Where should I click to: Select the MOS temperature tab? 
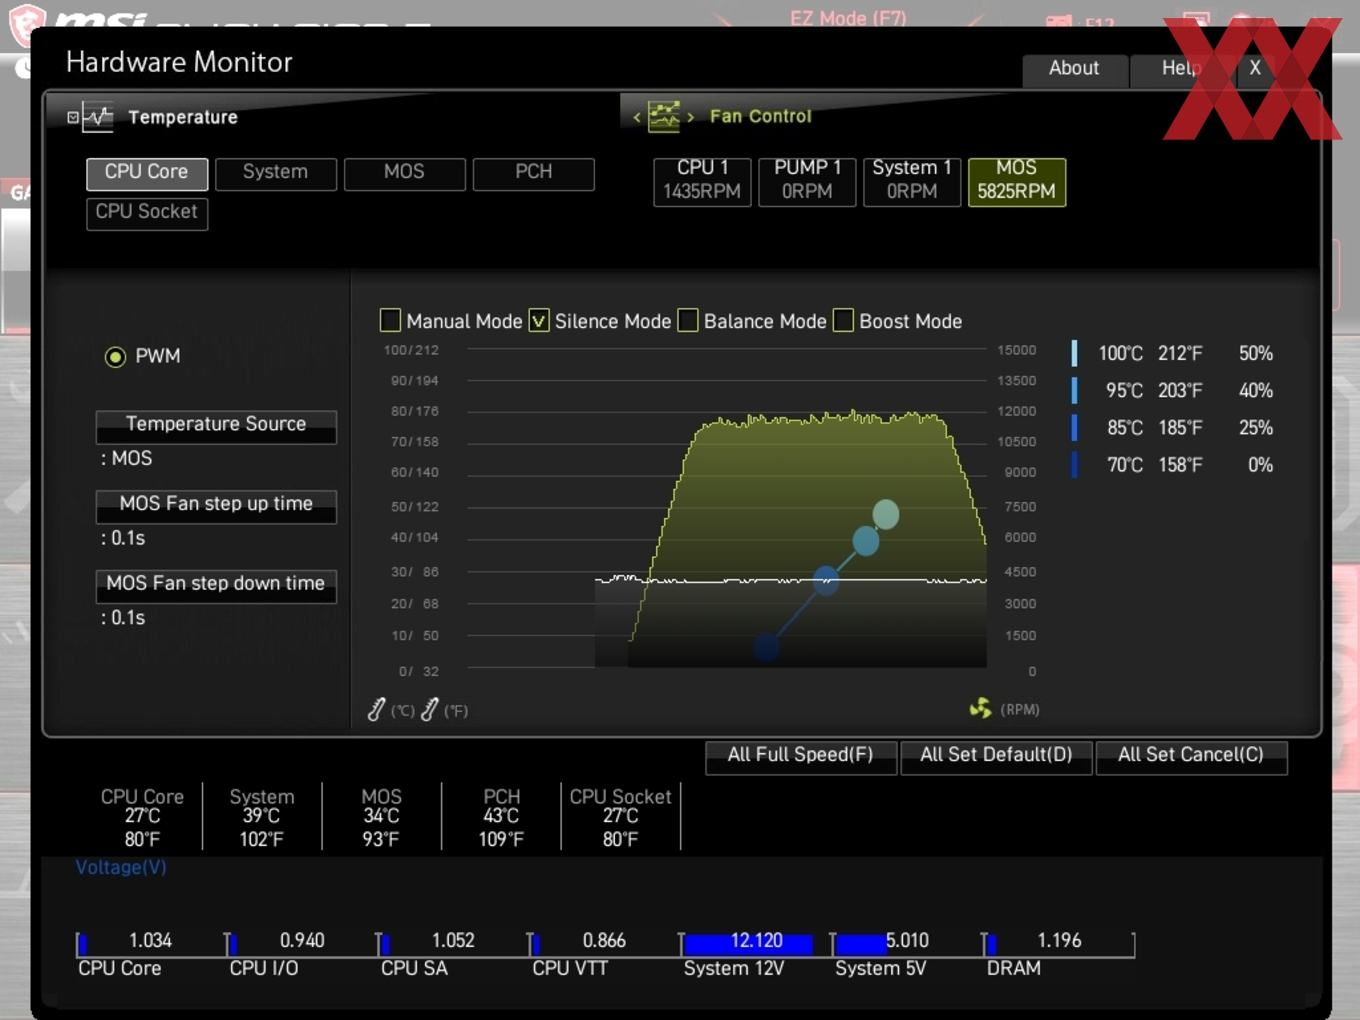pyautogui.click(x=405, y=173)
